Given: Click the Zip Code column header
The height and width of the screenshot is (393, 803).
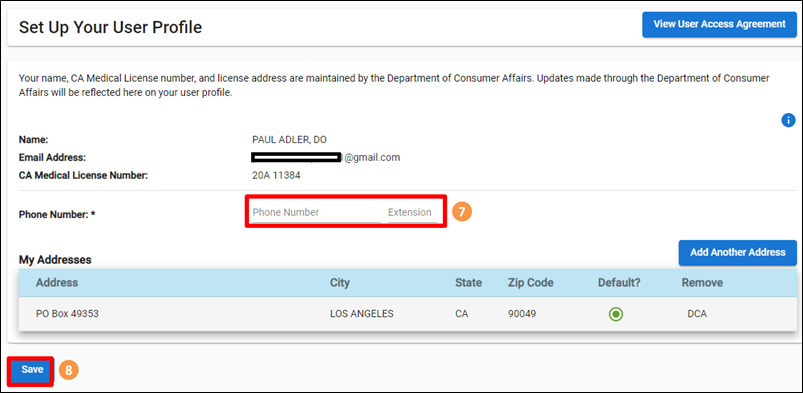Looking at the screenshot, I should tap(531, 282).
